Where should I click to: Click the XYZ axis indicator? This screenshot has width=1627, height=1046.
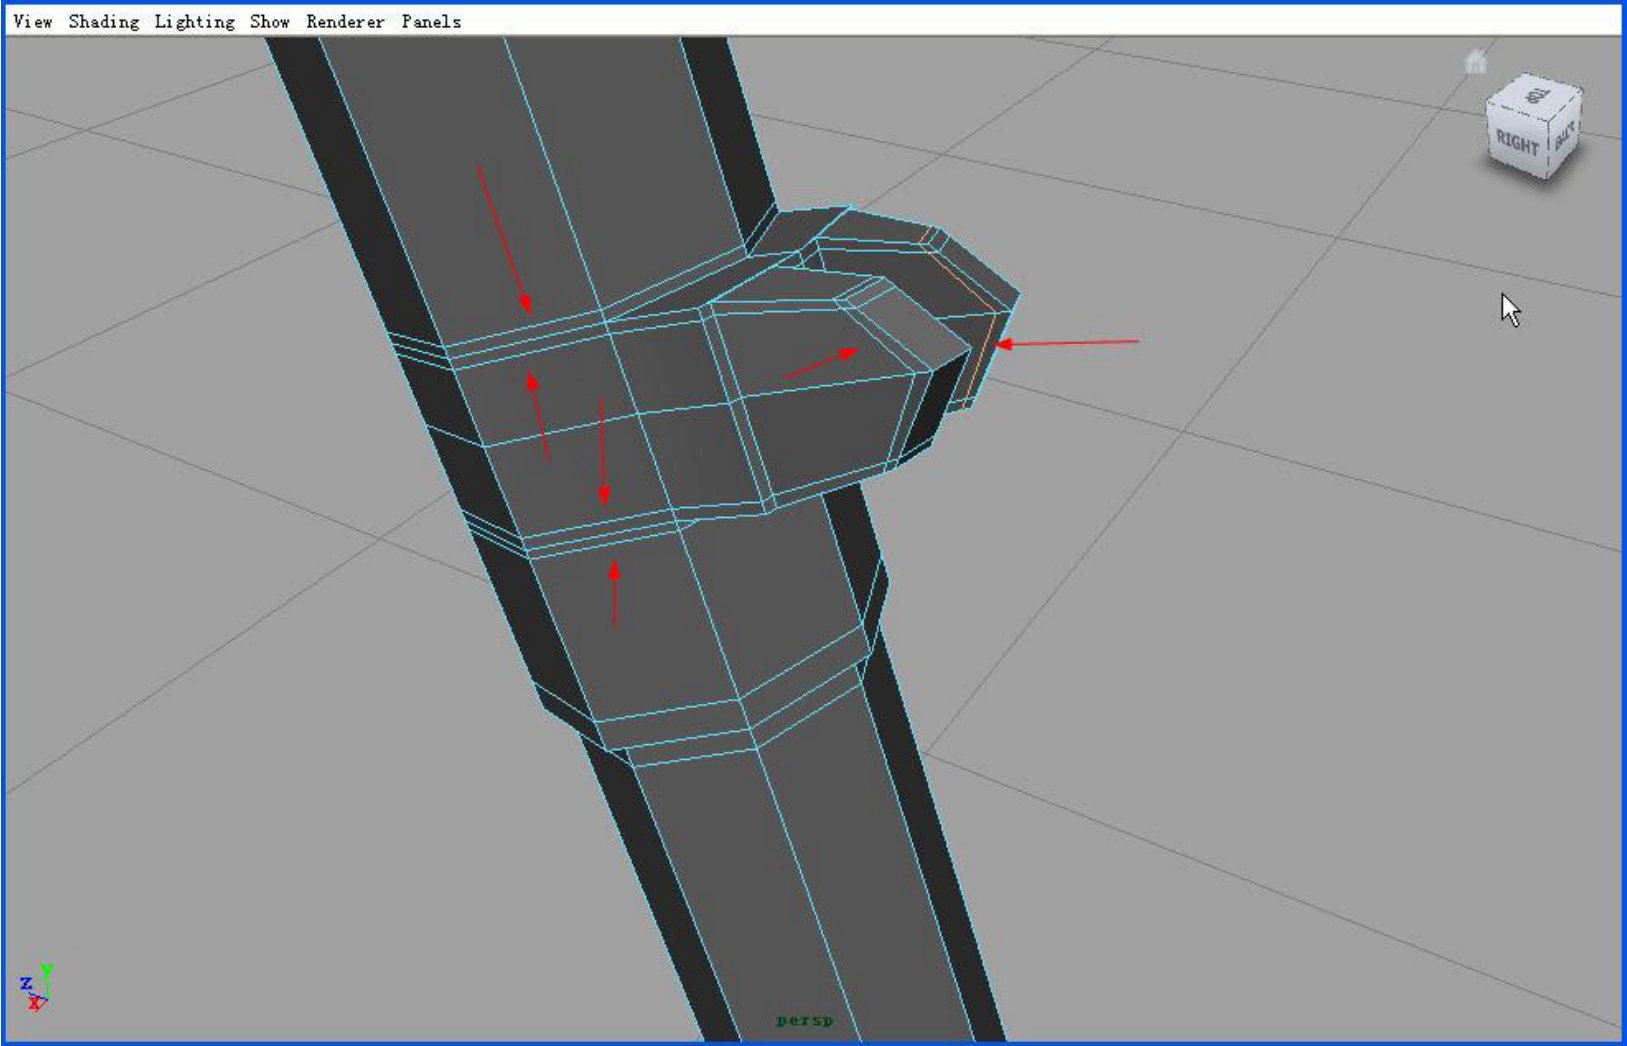click(x=36, y=988)
